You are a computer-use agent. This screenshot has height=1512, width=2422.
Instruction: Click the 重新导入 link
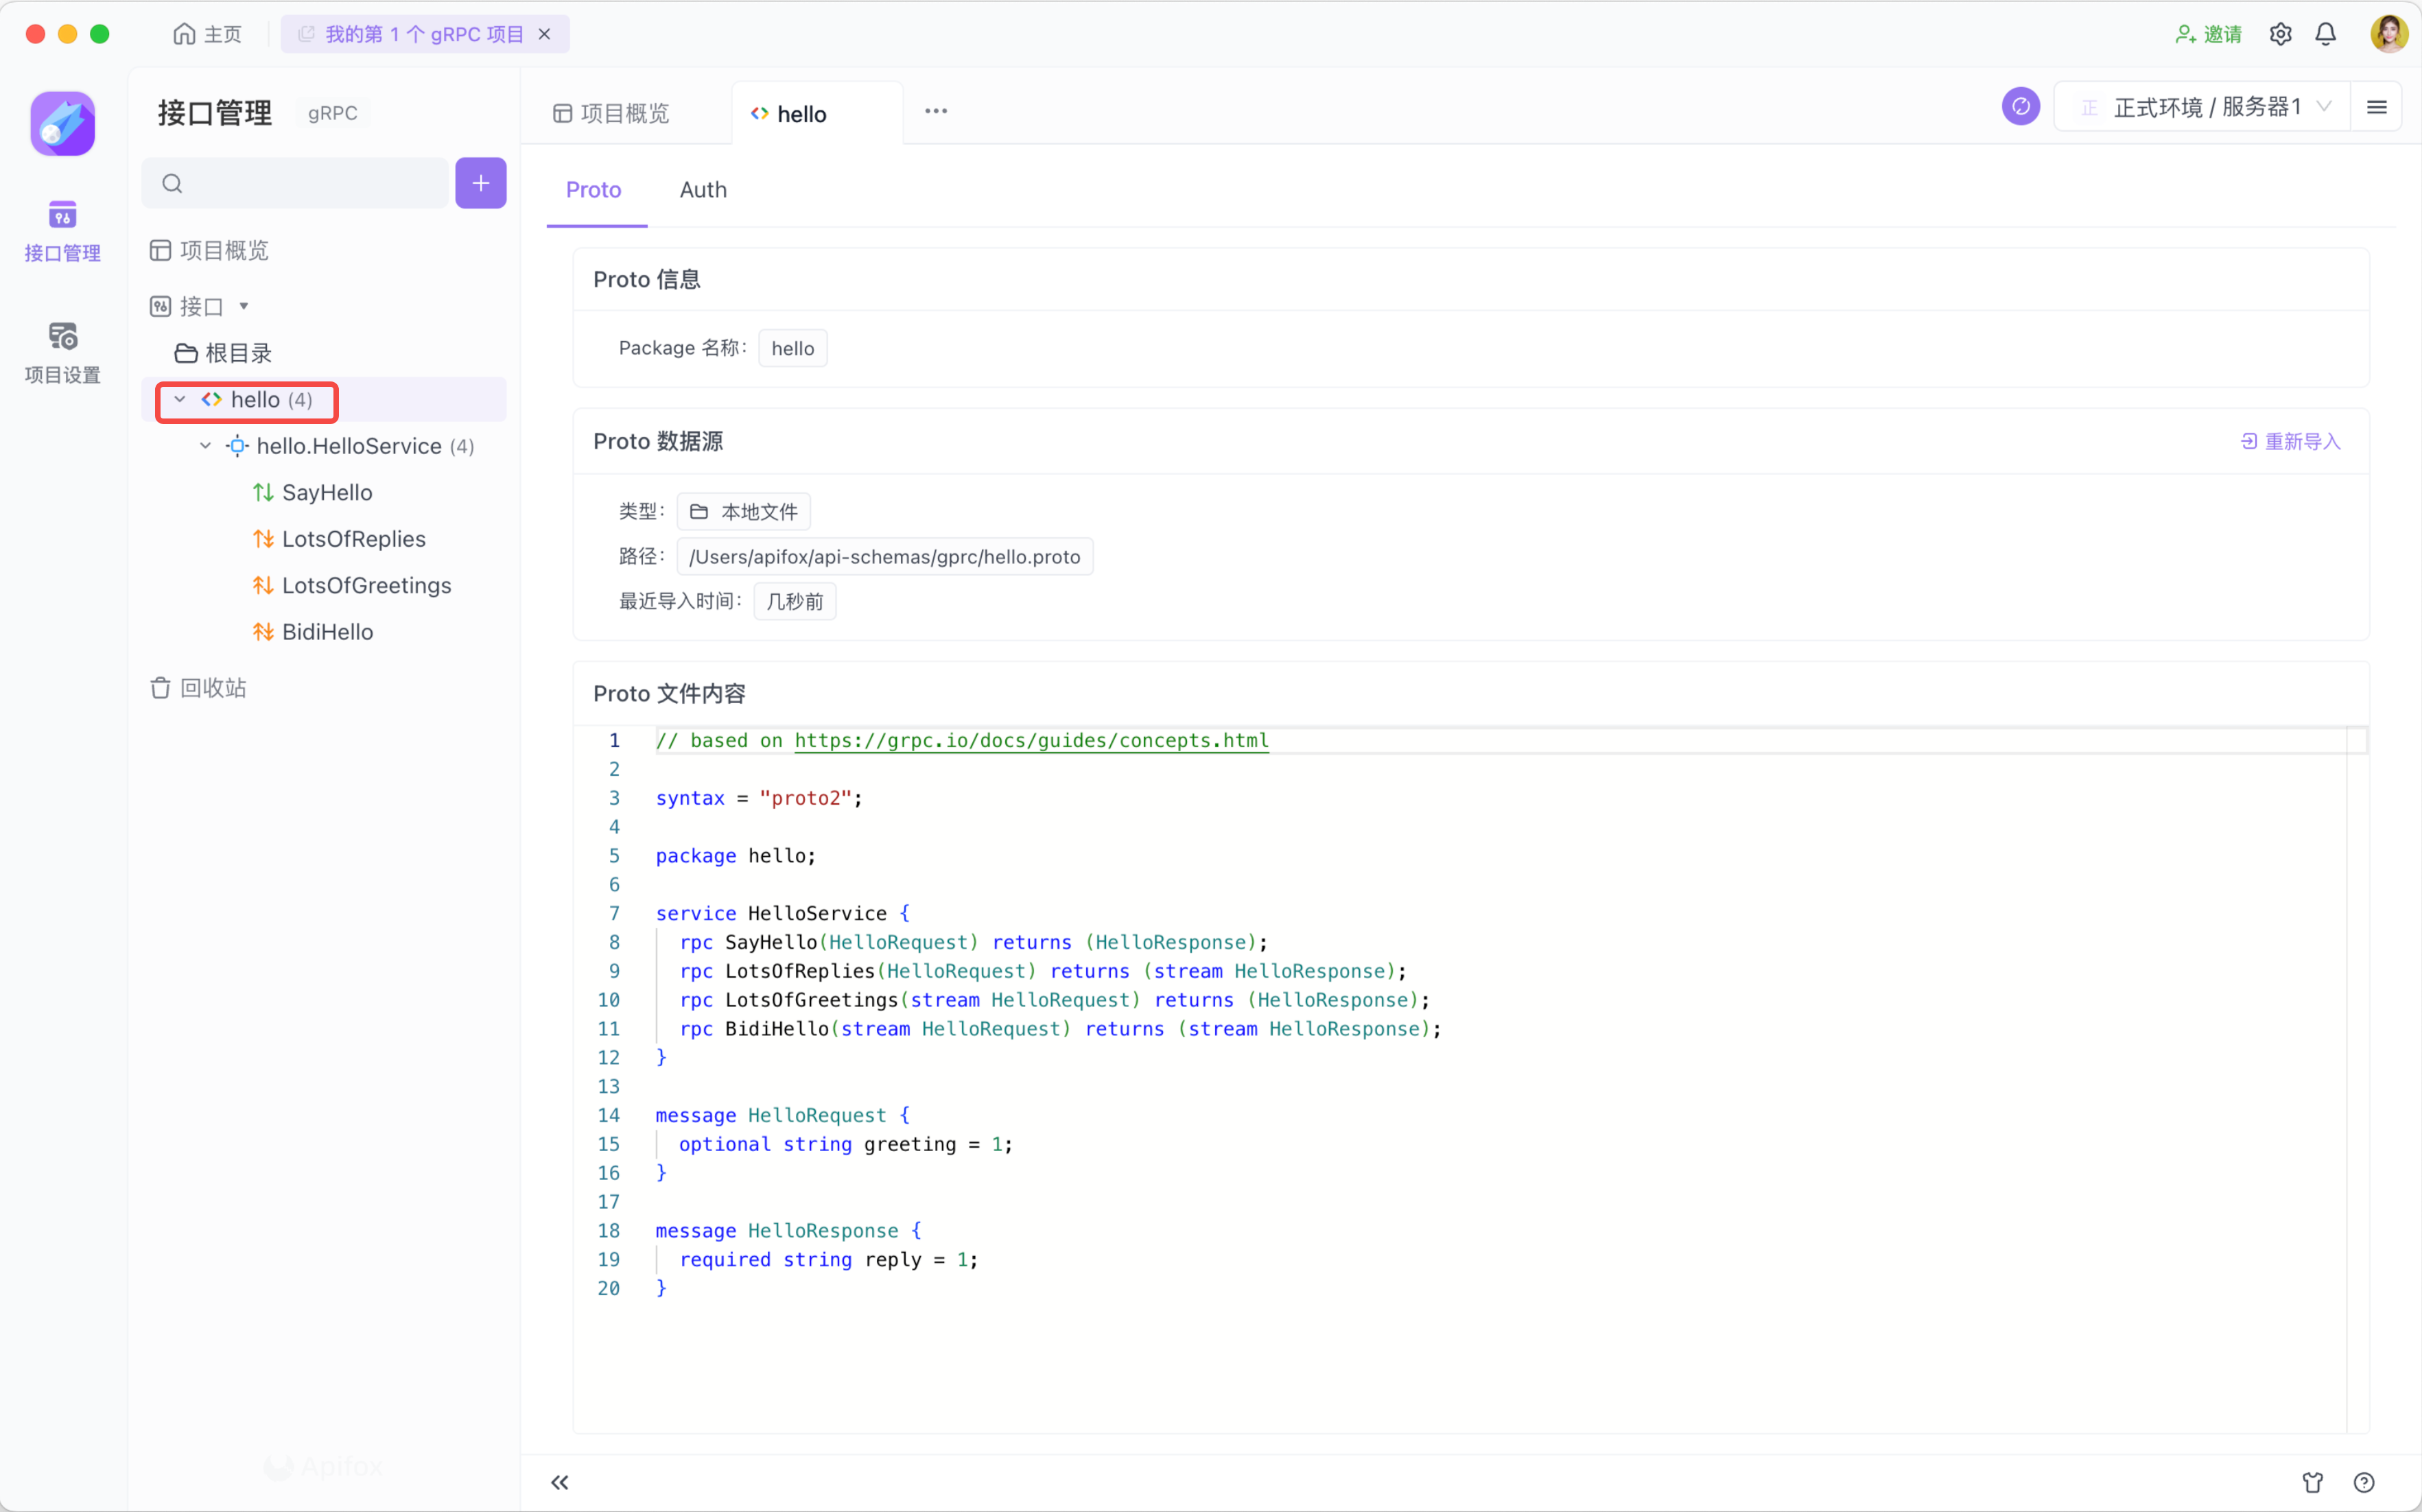pyautogui.click(x=2290, y=441)
